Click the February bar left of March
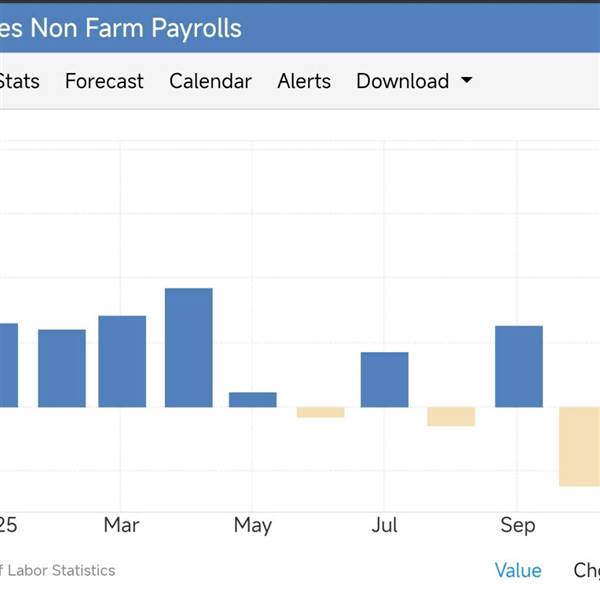The width and height of the screenshot is (600, 600). tap(62, 368)
